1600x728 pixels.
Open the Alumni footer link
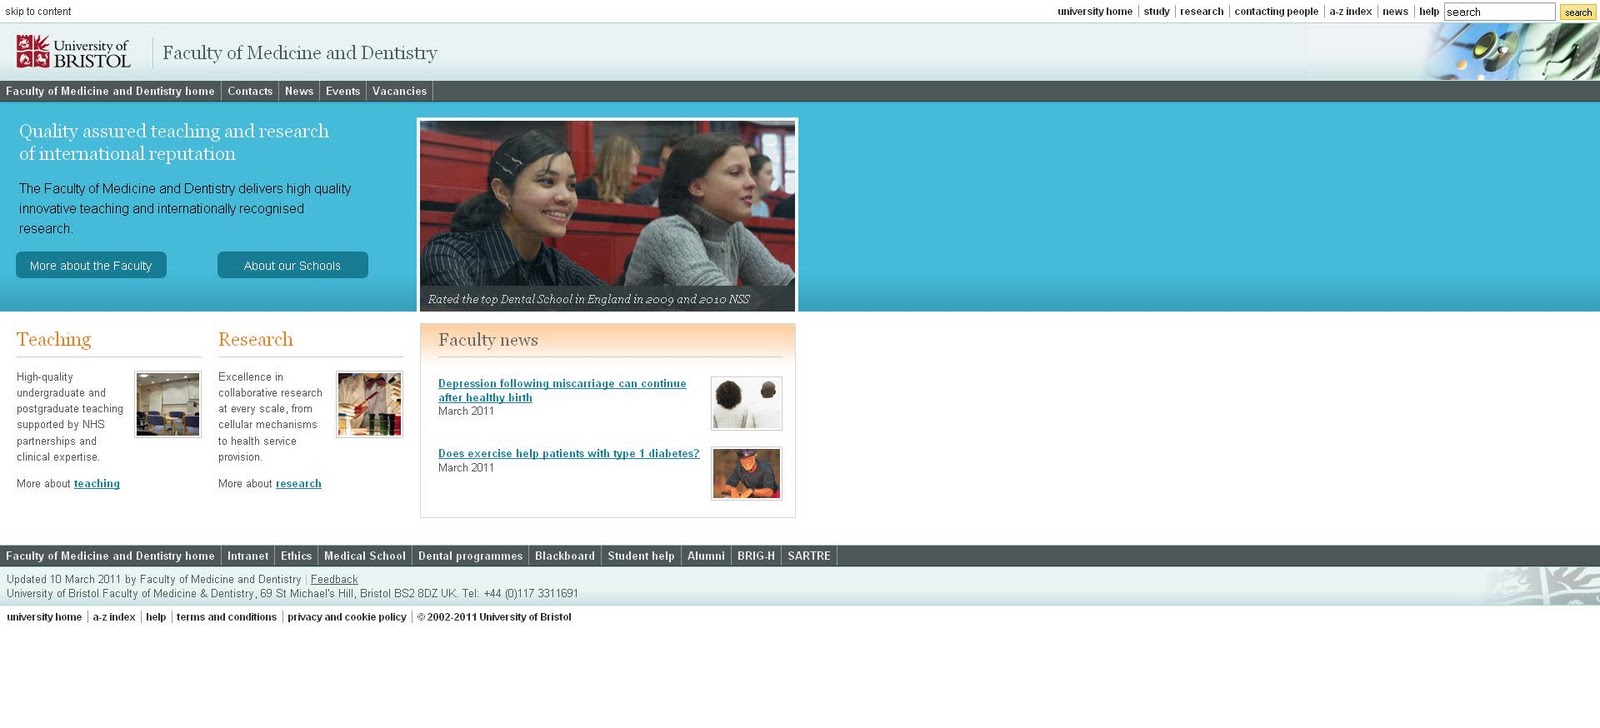[706, 556]
